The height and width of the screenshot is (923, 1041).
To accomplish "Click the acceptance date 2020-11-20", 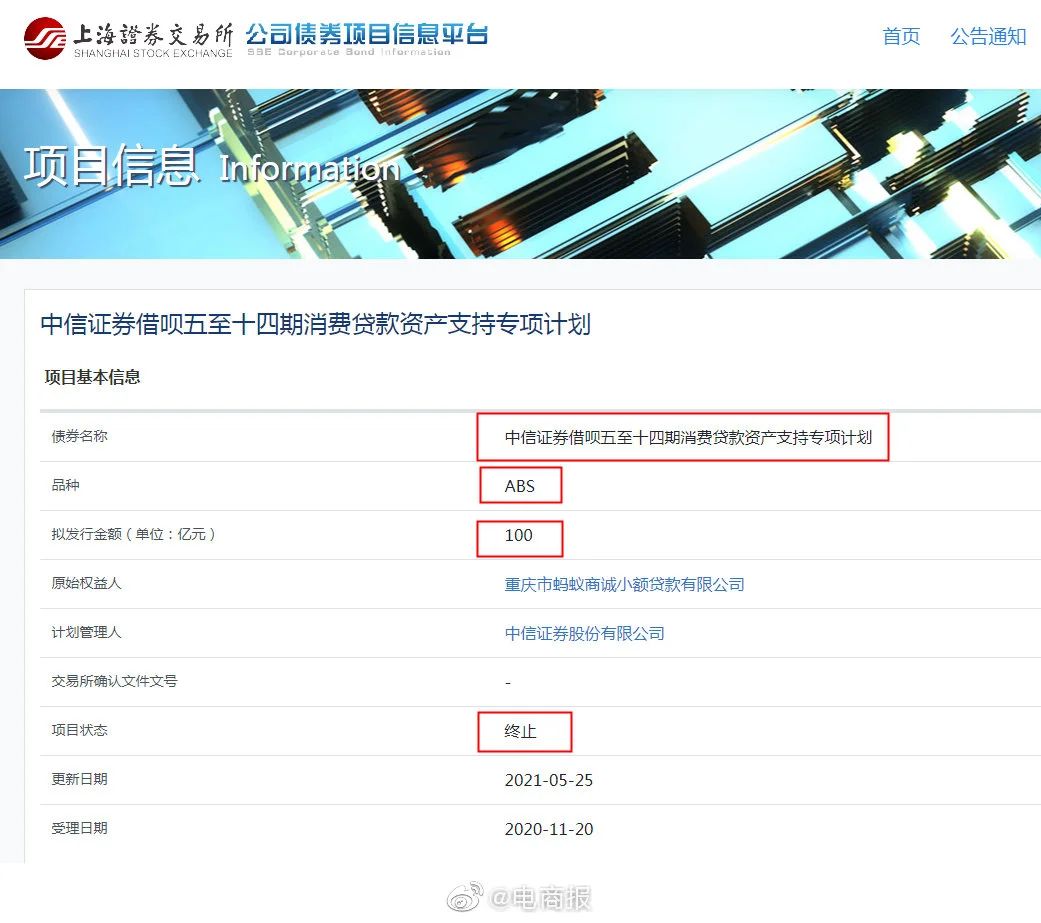I will click(x=548, y=829).
